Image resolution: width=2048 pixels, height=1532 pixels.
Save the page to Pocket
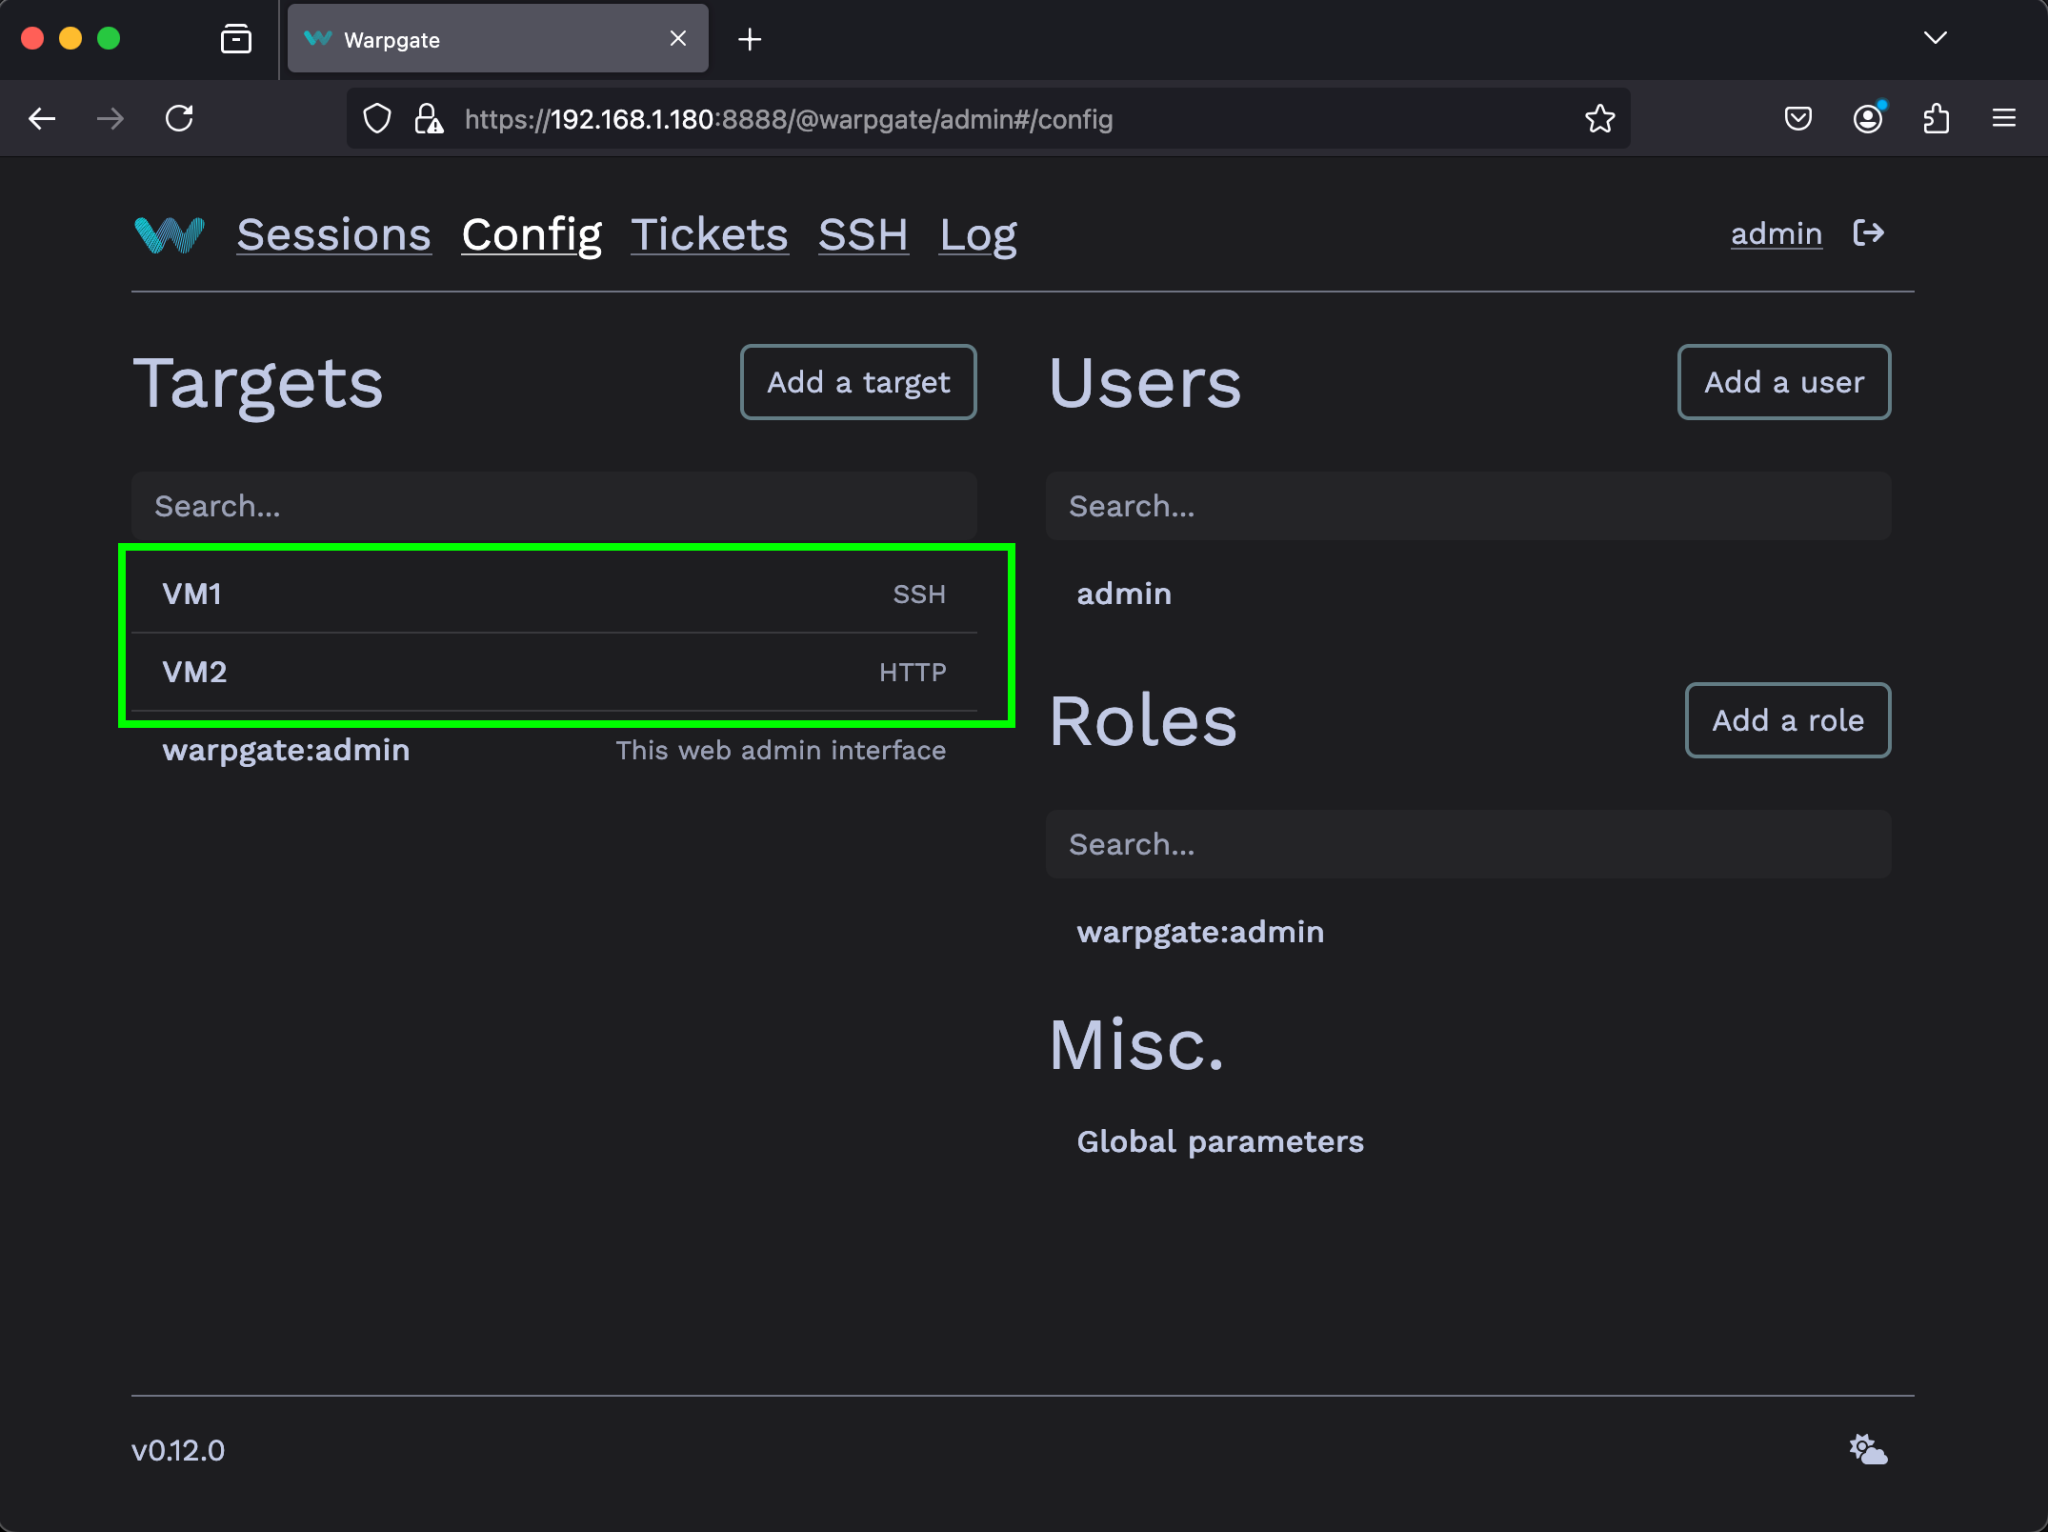click(x=1797, y=118)
